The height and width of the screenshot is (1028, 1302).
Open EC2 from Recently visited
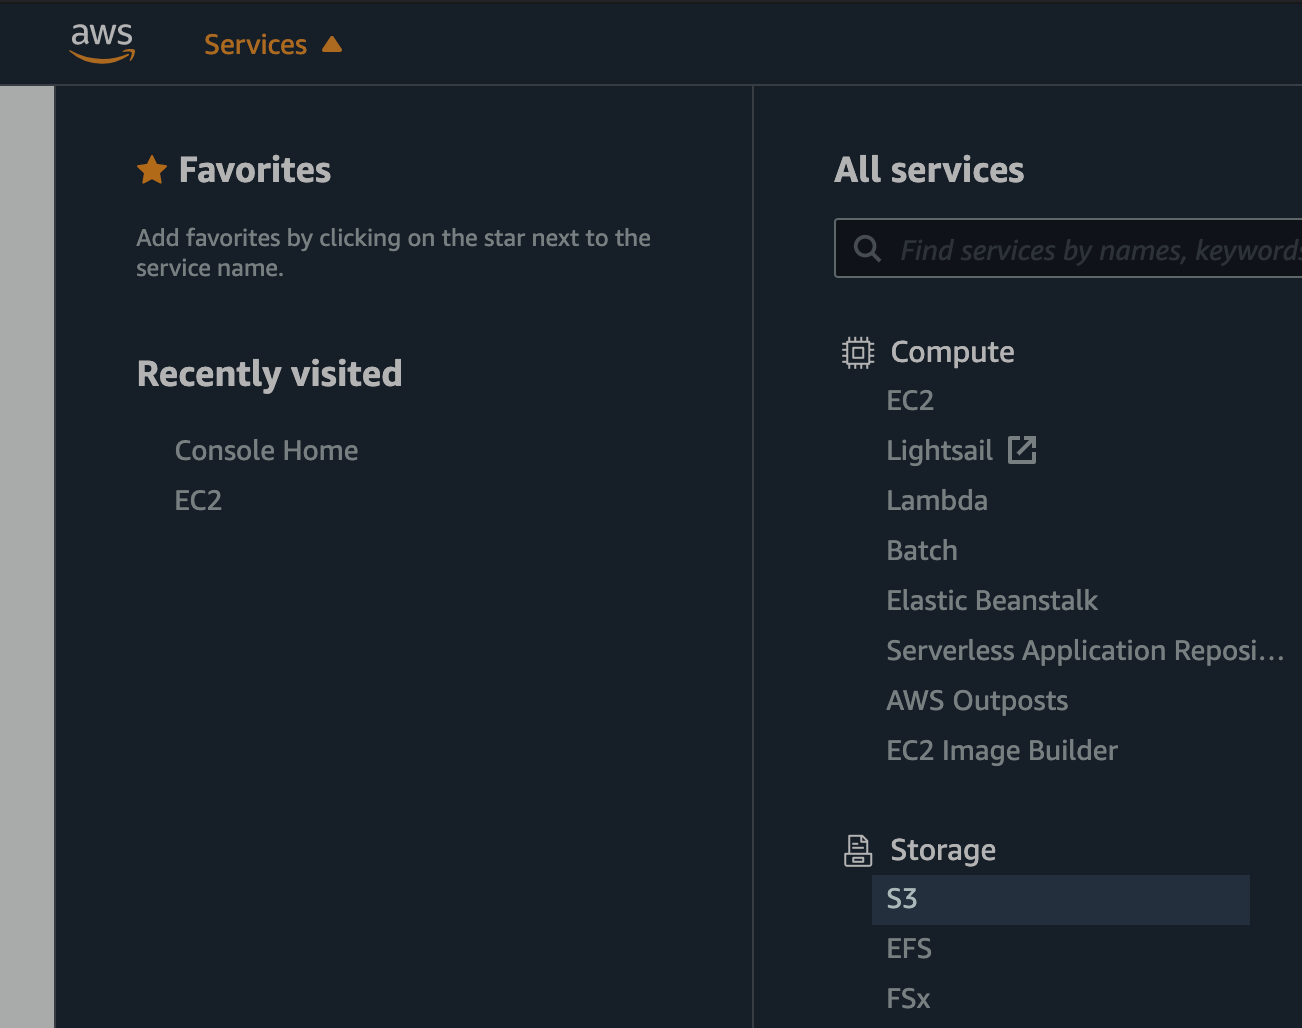[198, 500]
